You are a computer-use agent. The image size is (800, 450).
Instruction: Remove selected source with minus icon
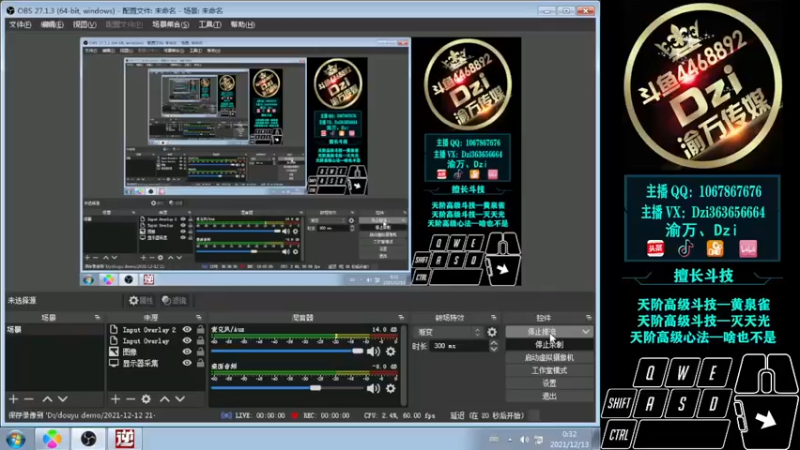pos(131,399)
